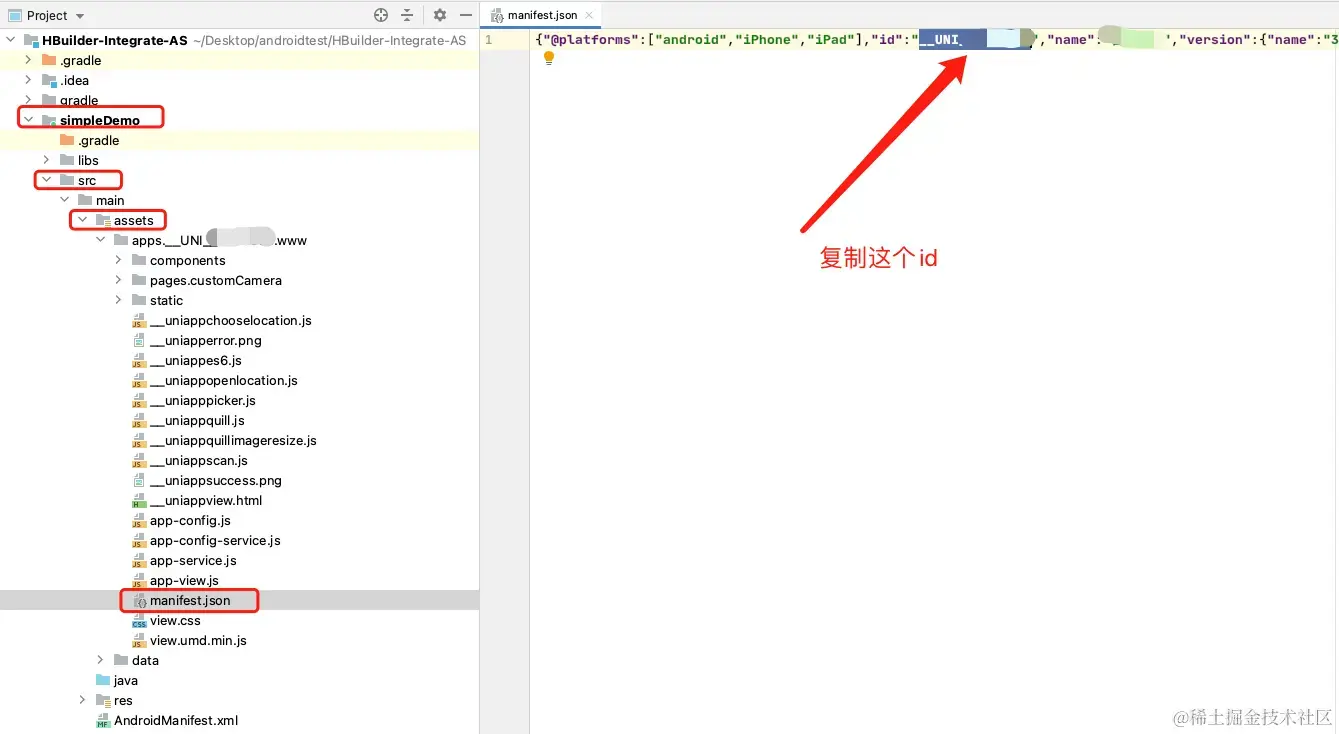This screenshot has width=1339, height=734.
Task: Collapse the HBuilder-Integrate-AS root node
Action: click(x=11, y=40)
